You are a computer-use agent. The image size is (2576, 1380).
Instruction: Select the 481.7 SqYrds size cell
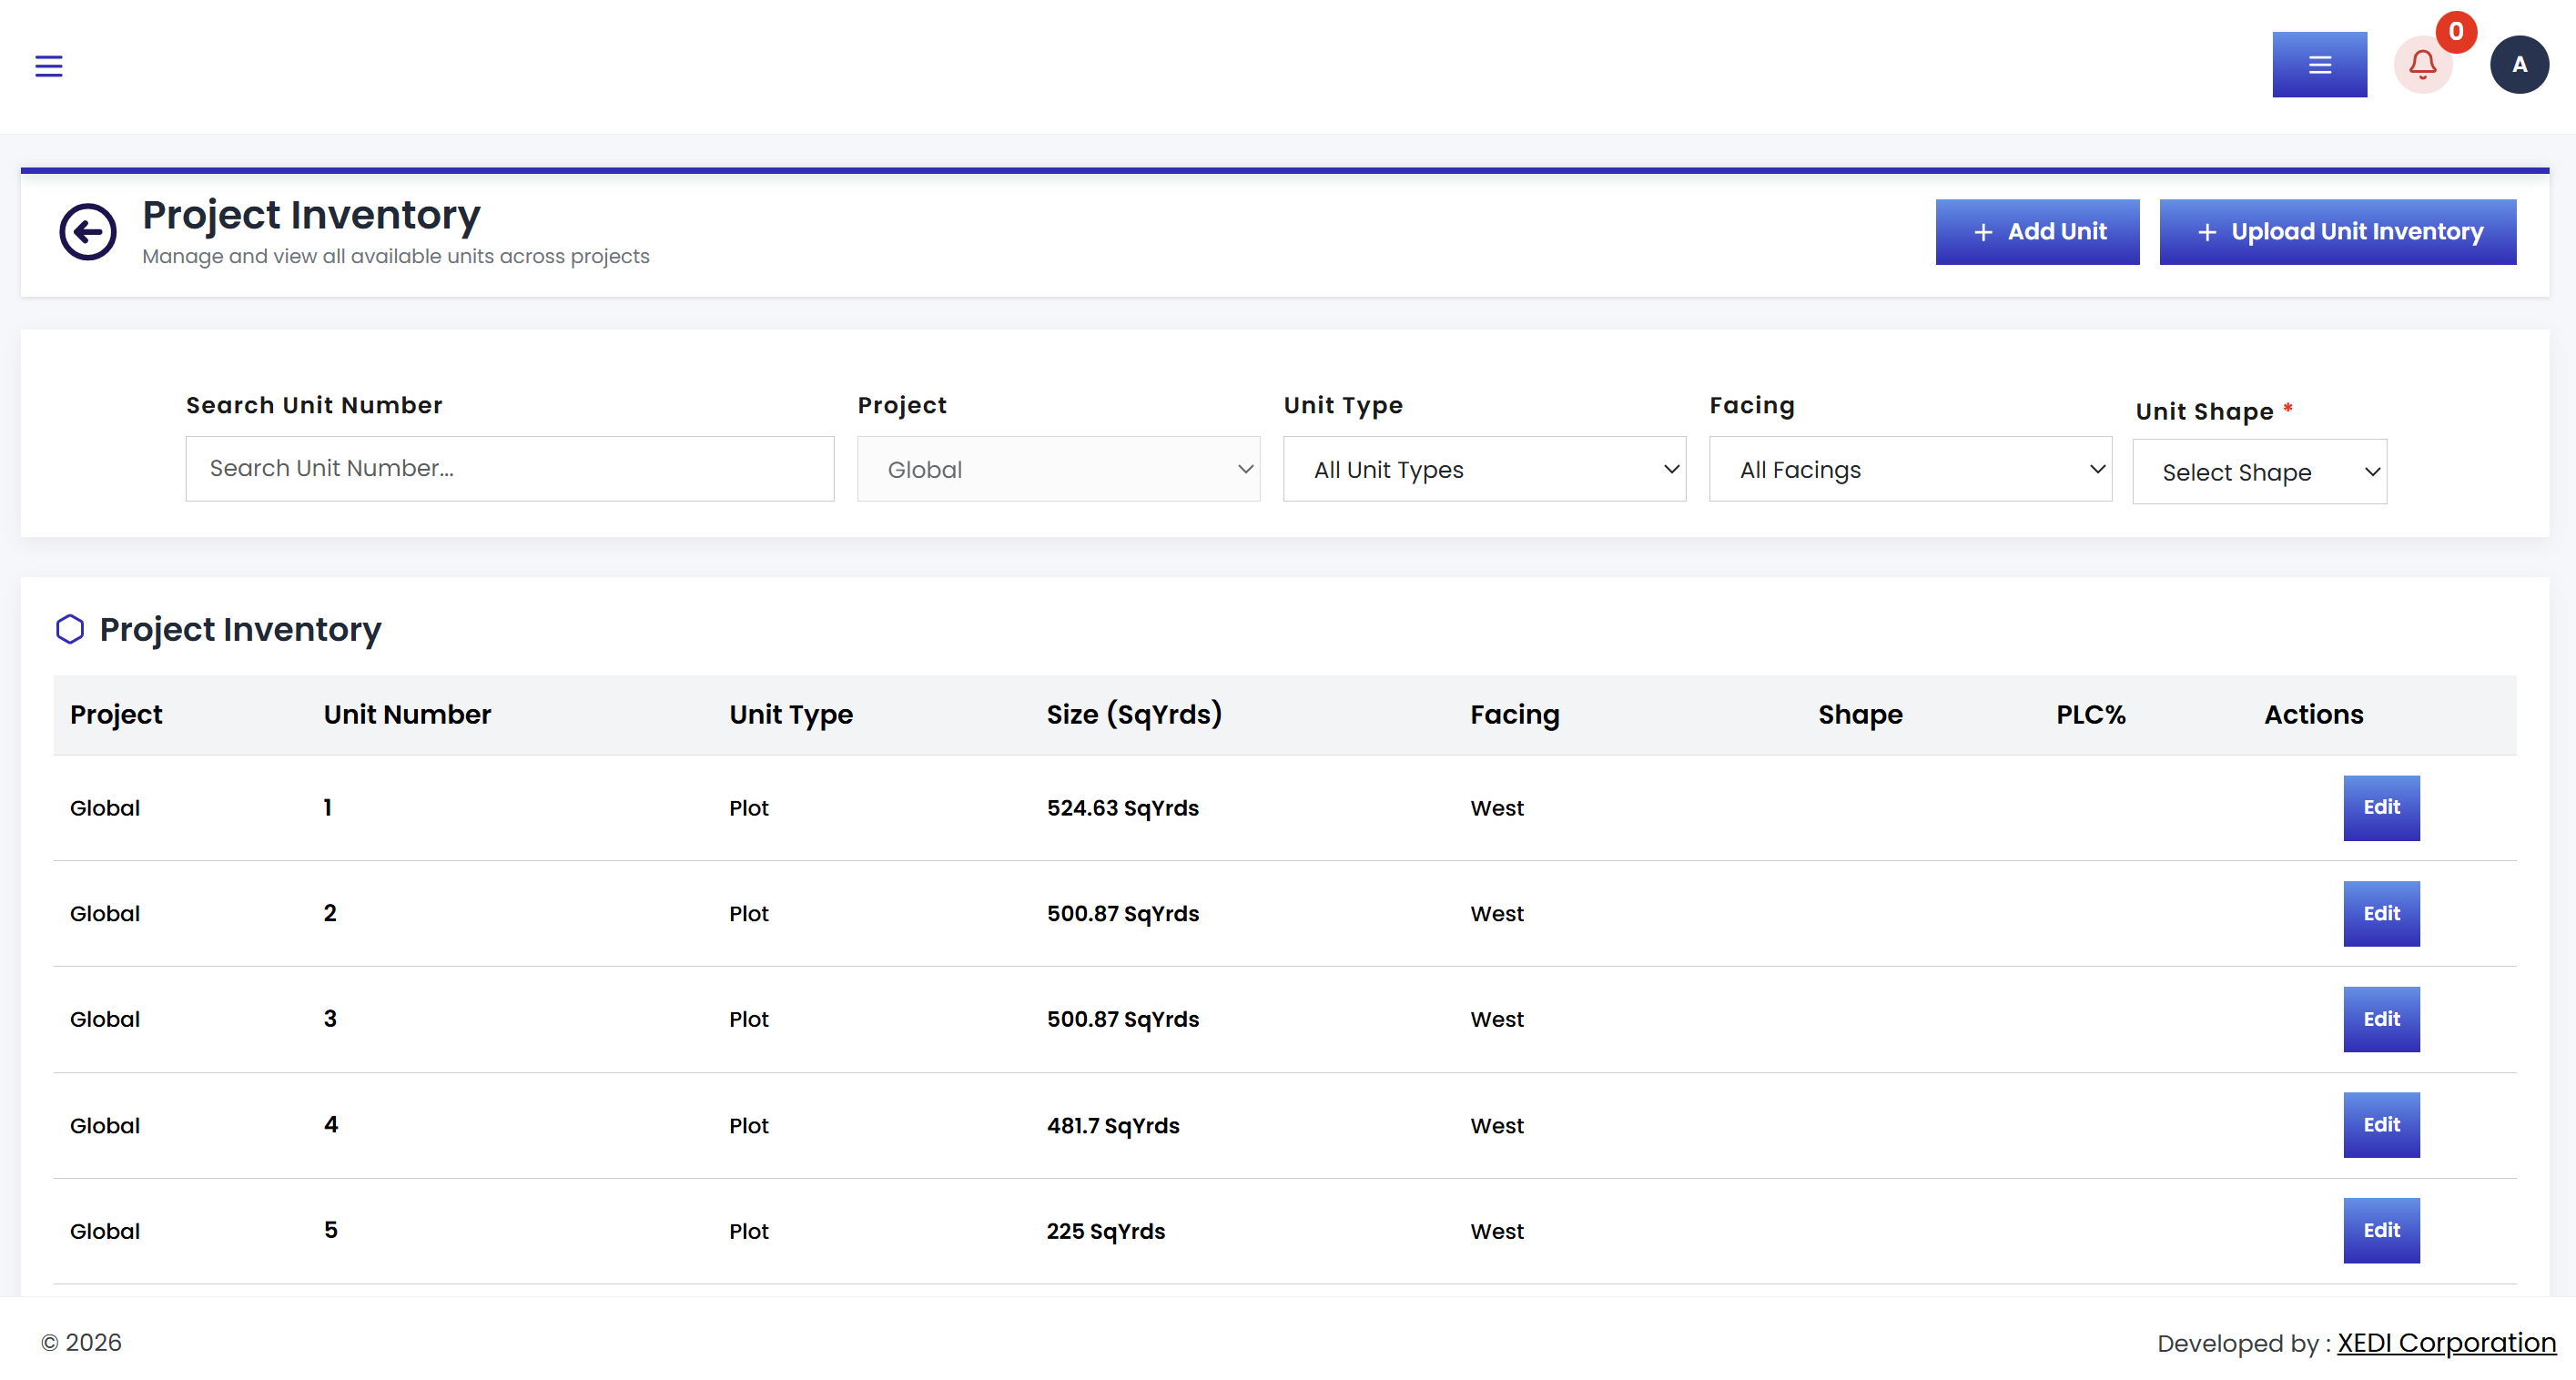1113,1126
